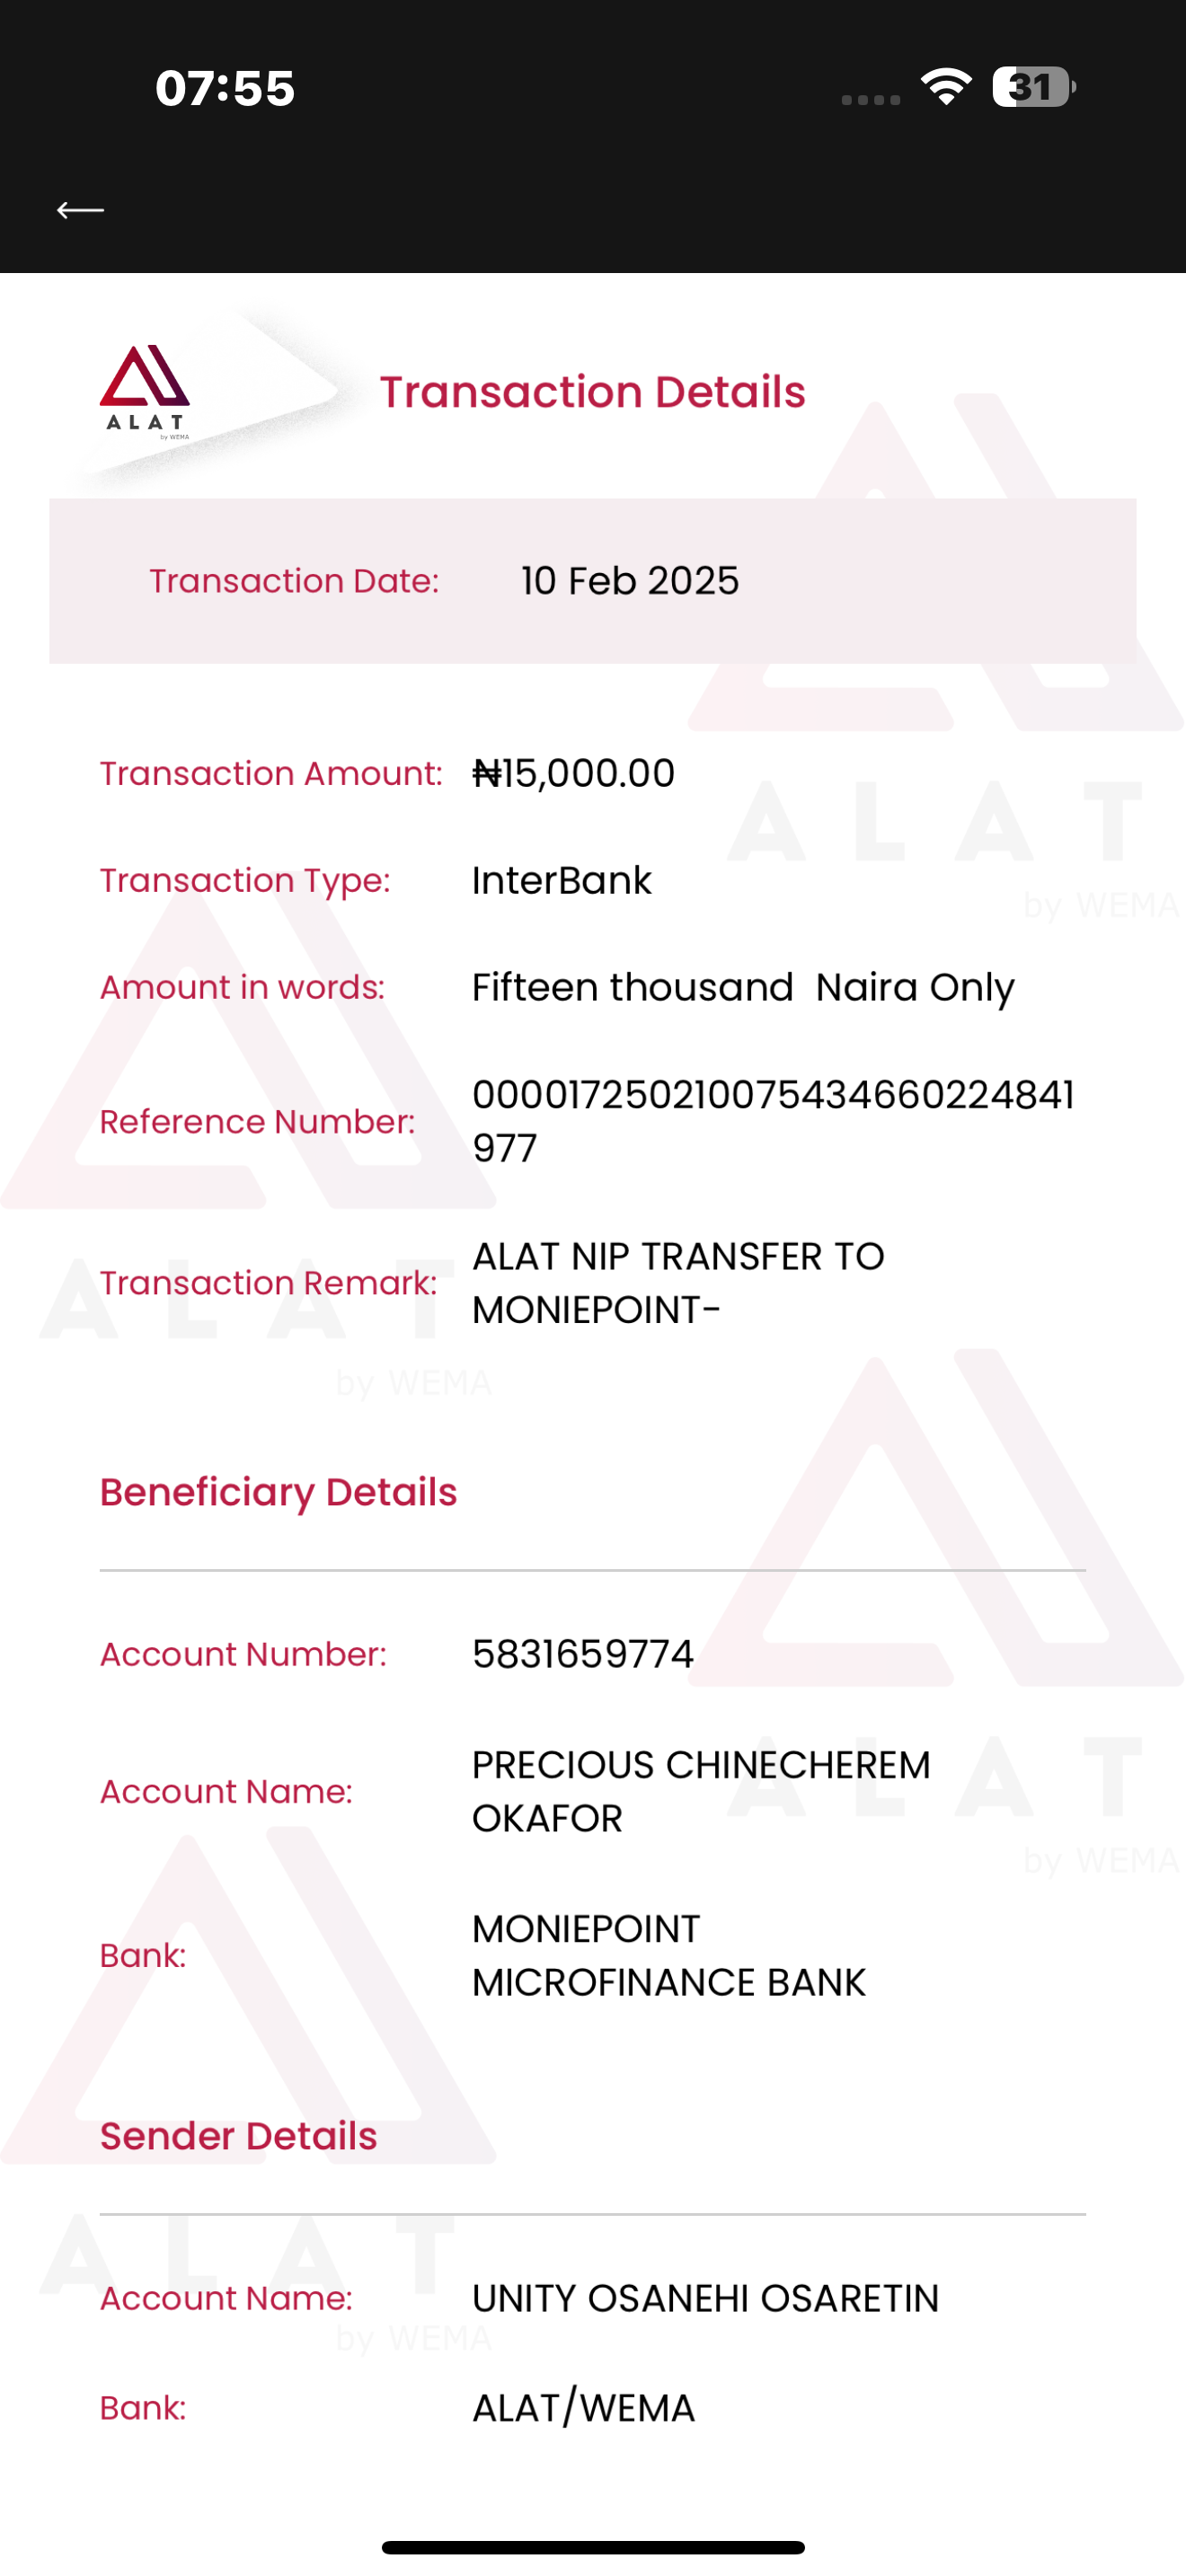Image resolution: width=1186 pixels, height=2576 pixels.
Task: Tap the Sender Details section header
Action: [238, 2136]
